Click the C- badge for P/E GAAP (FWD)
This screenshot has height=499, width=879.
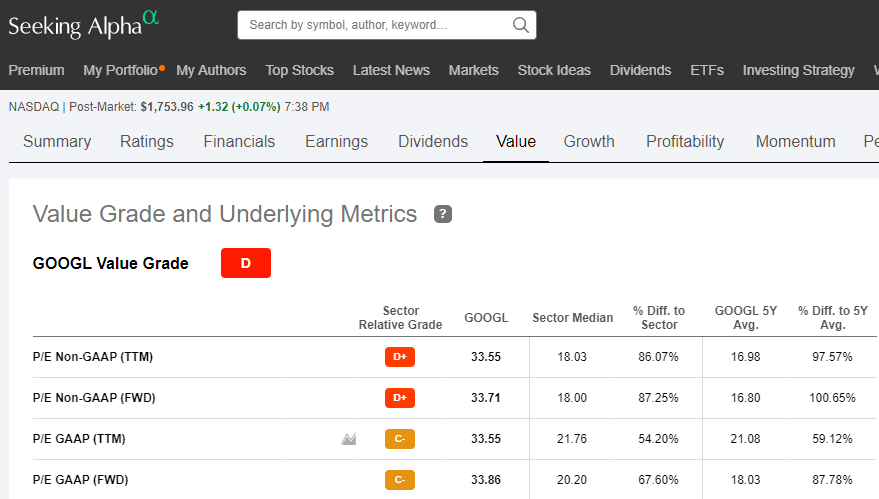[x=400, y=479]
